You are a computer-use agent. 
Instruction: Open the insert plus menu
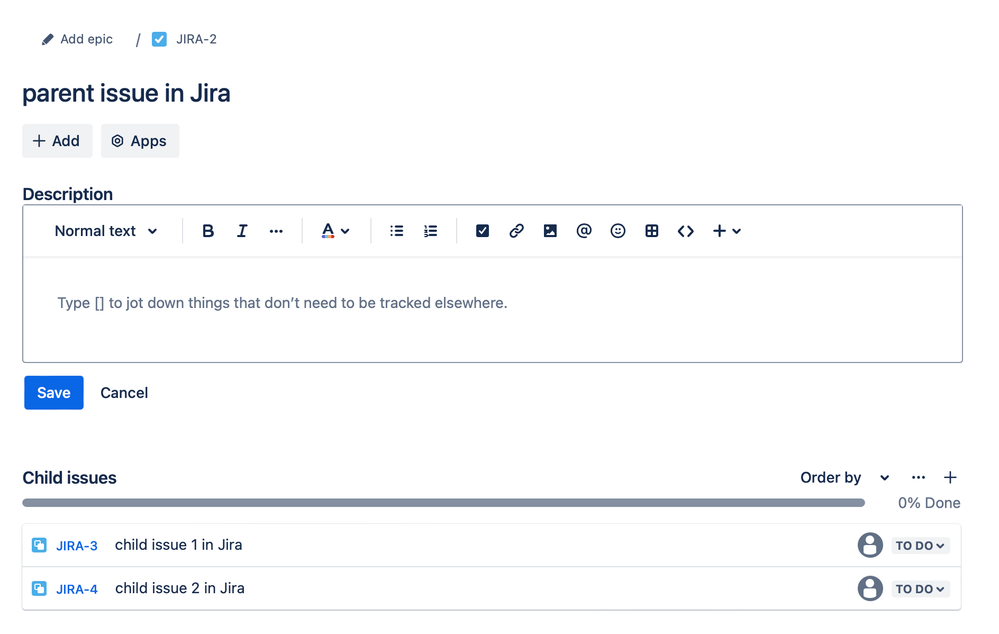(726, 231)
